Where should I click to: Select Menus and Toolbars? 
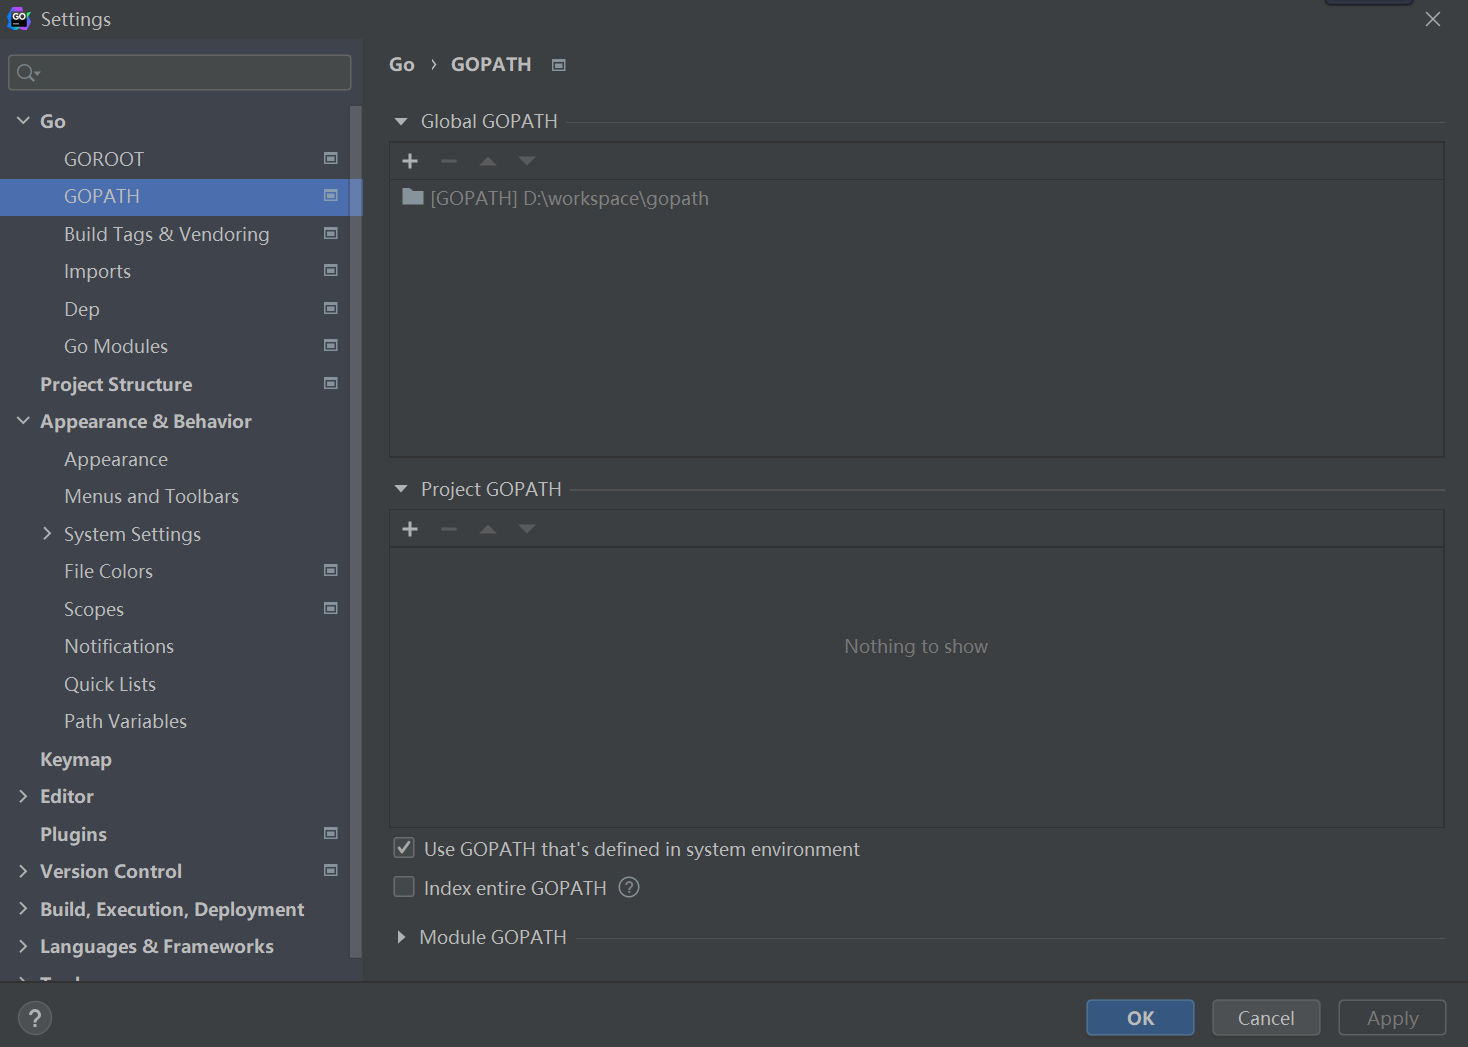[x=152, y=496]
